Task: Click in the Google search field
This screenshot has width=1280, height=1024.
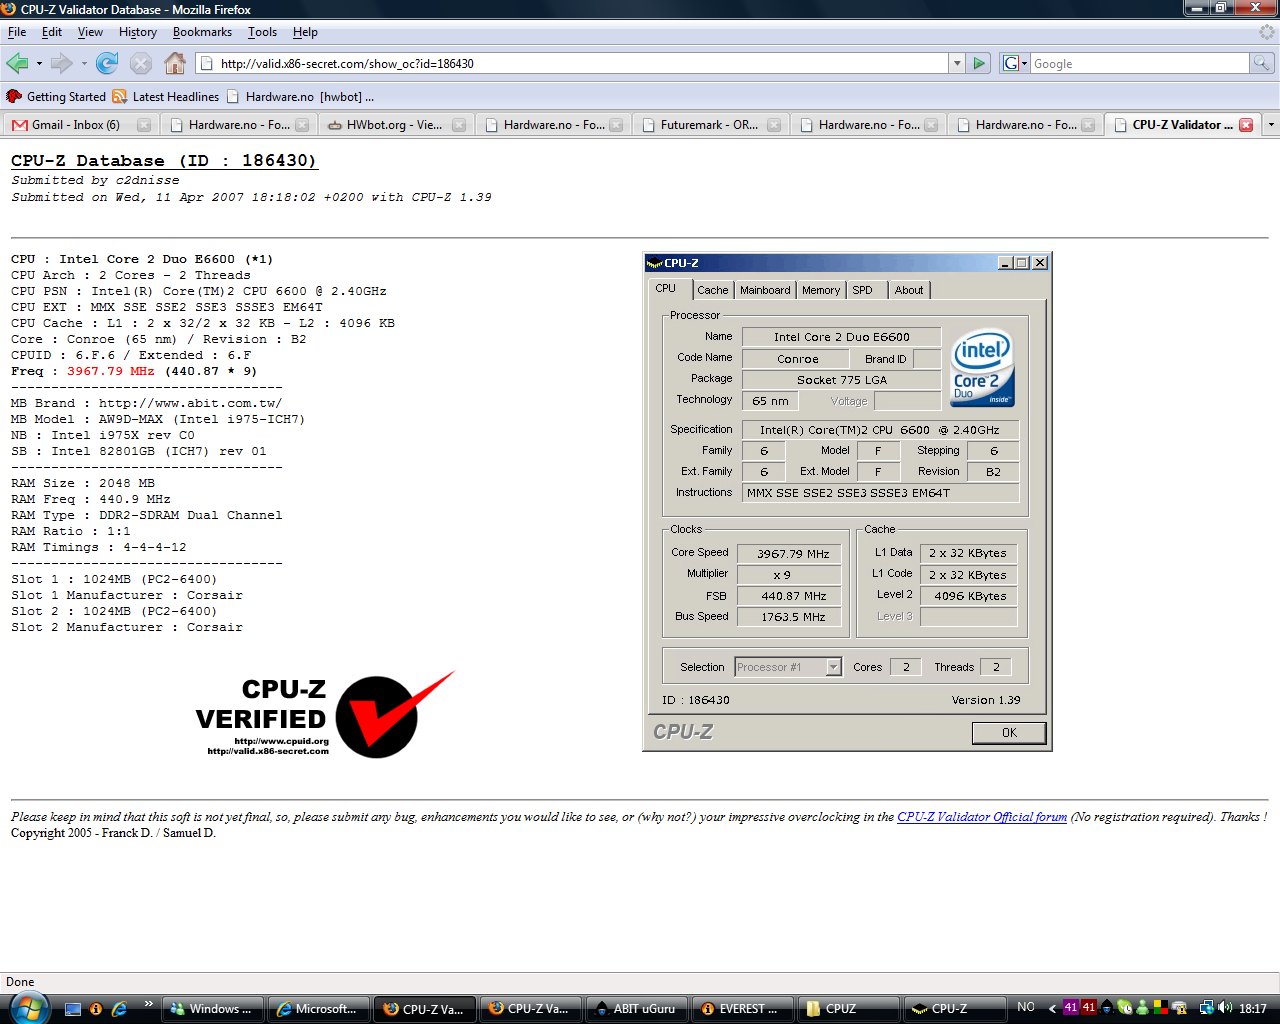Action: click(x=1140, y=63)
